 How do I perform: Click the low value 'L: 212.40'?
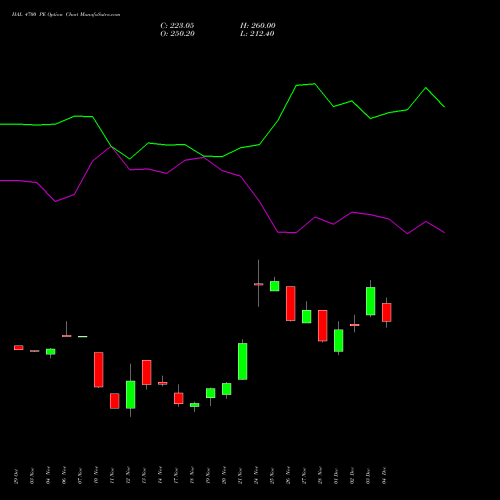pos(257,34)
